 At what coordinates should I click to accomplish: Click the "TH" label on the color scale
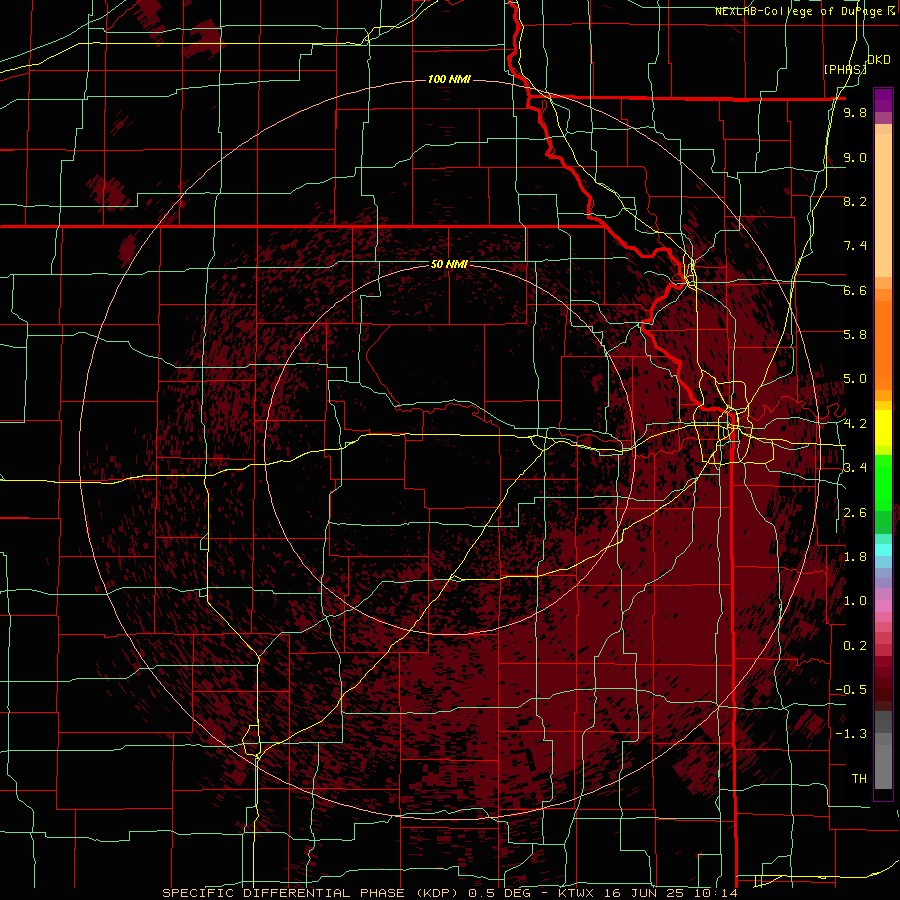859,779
